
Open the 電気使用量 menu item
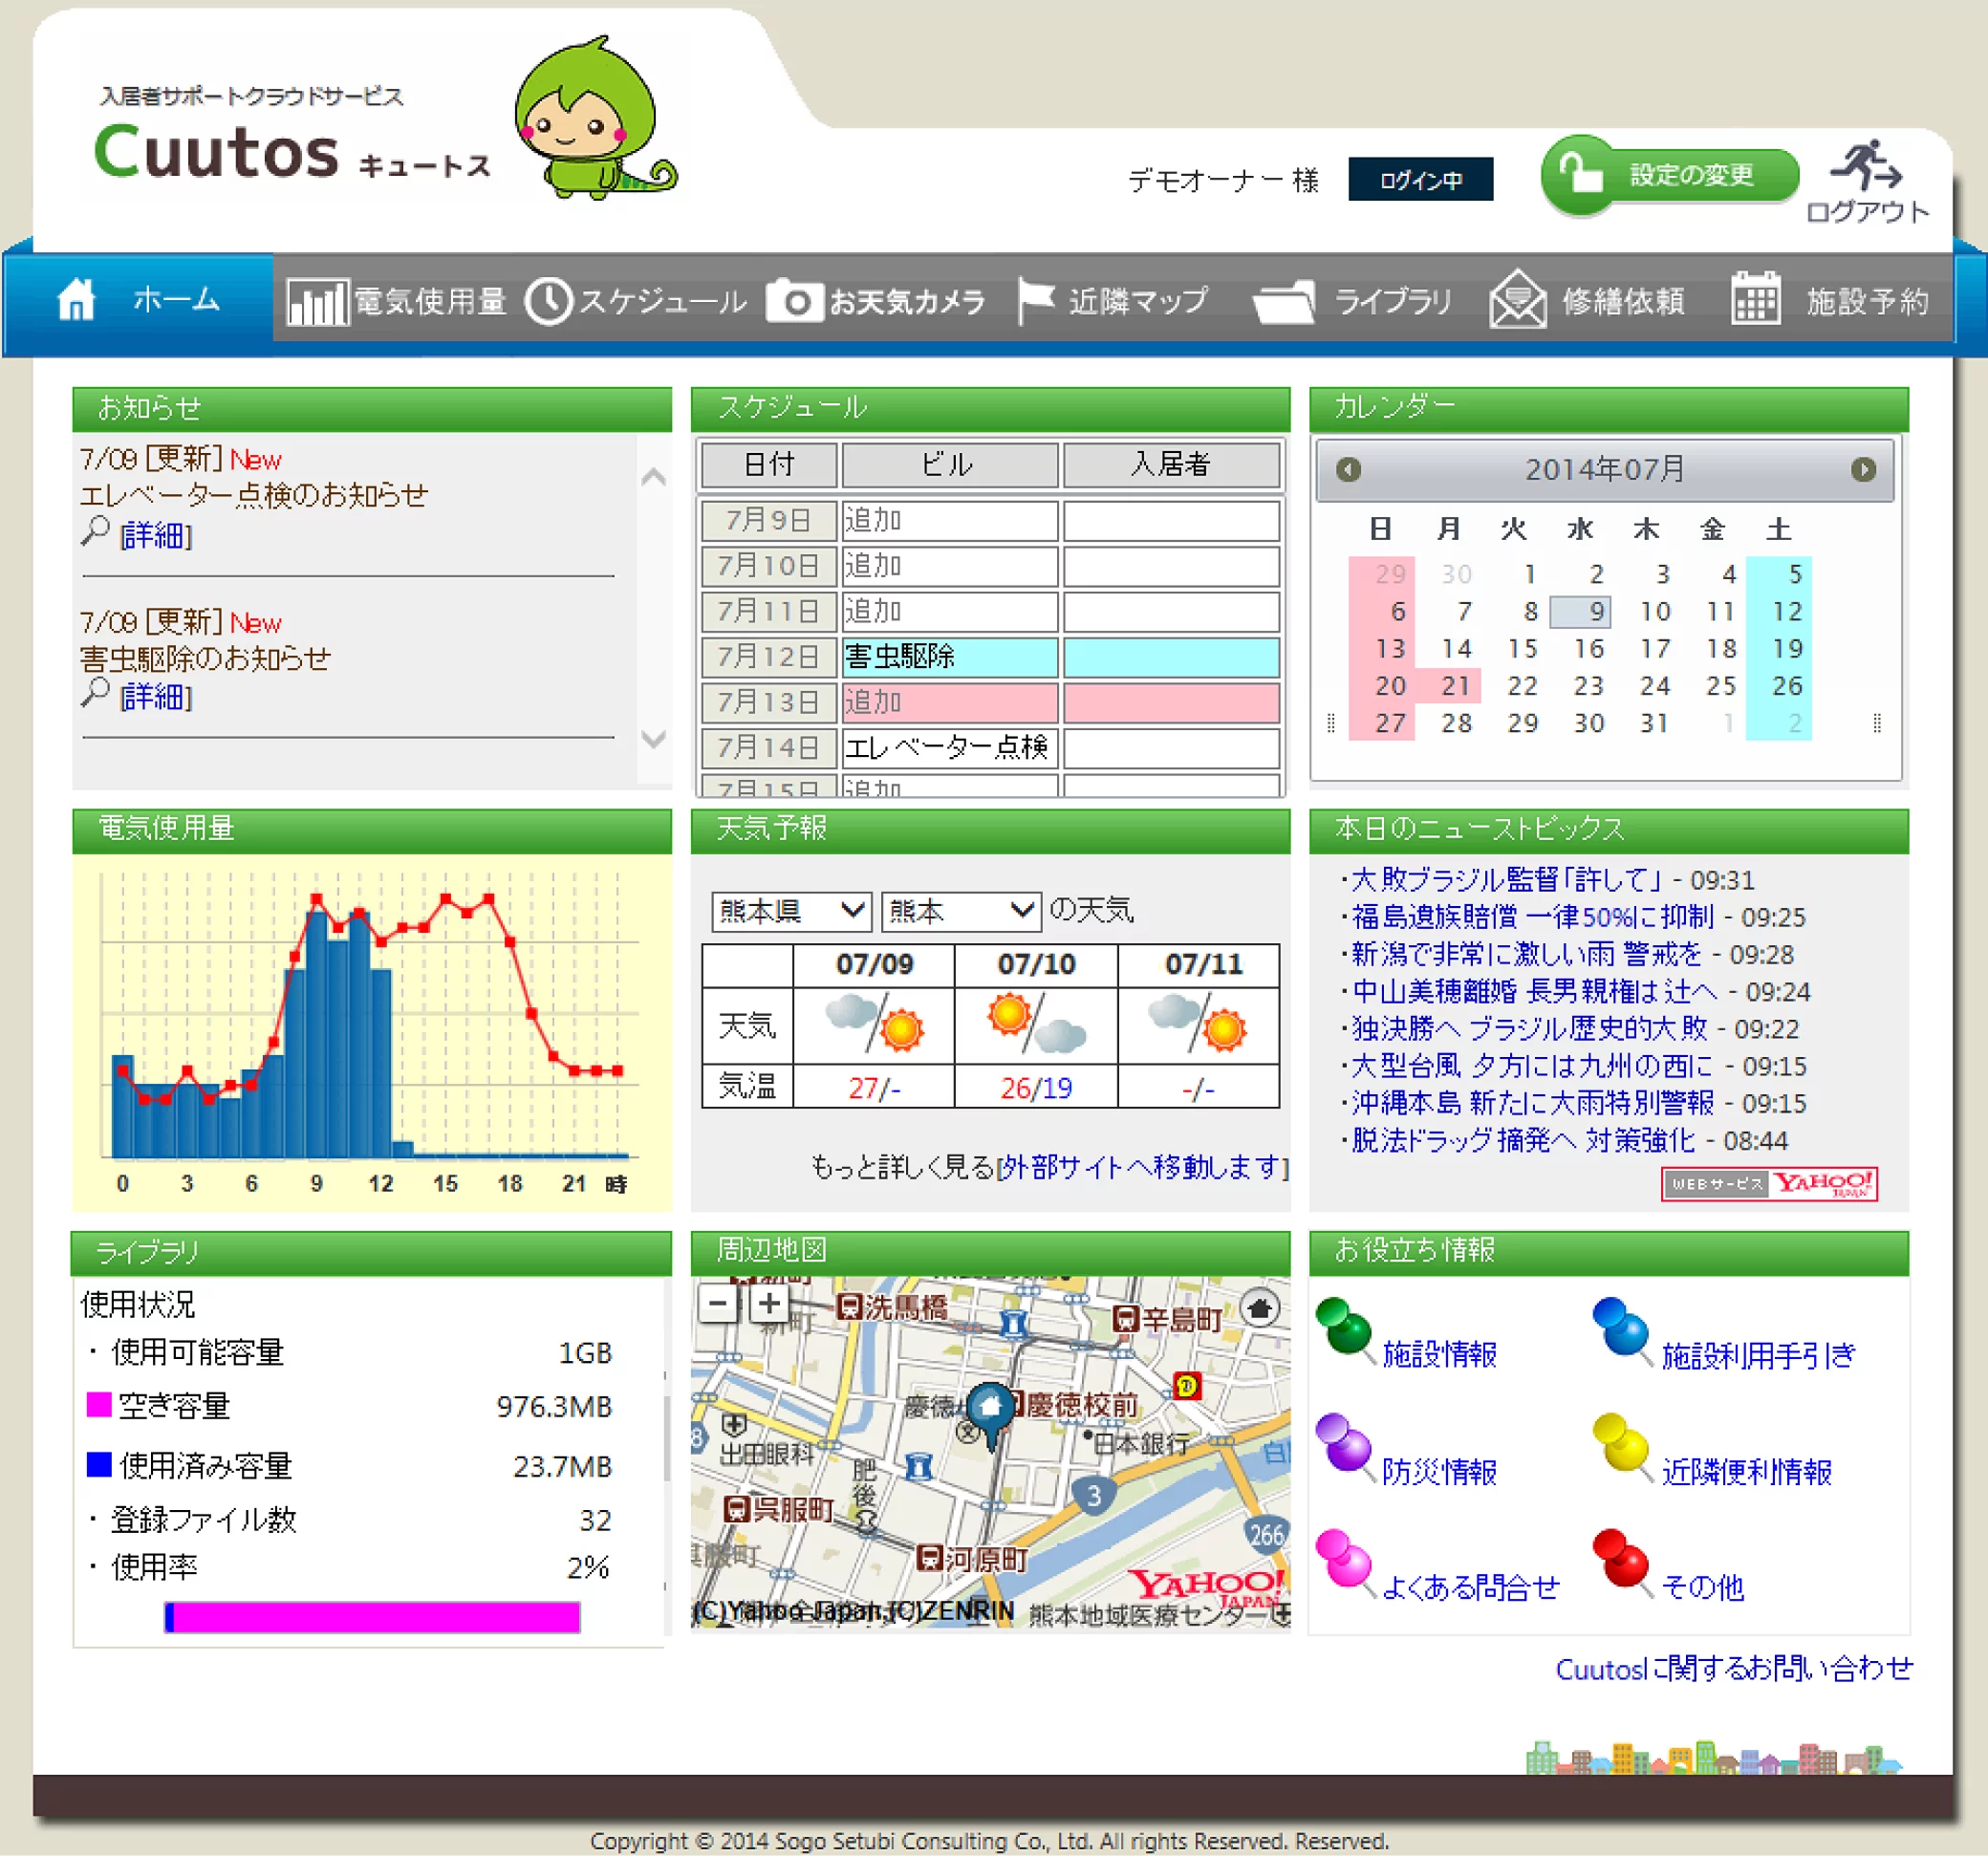(397, 301)
